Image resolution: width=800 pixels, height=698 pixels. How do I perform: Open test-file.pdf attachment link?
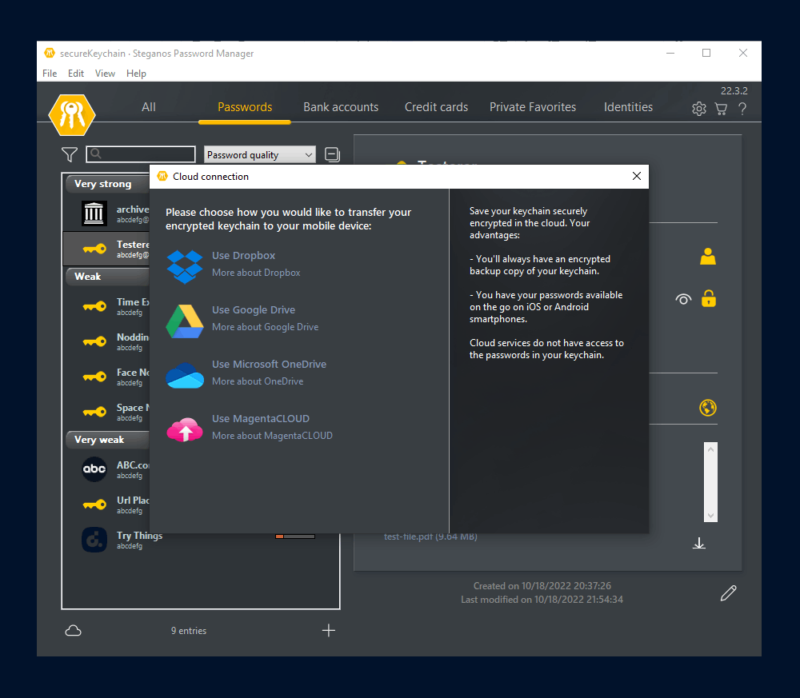pyautogui.click(x=431, y=537)
